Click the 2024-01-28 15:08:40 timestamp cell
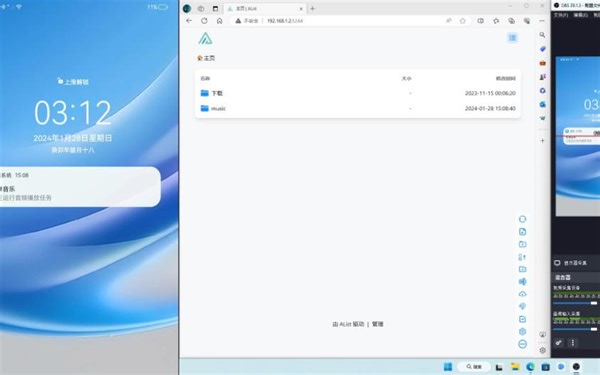 [490, 108]
